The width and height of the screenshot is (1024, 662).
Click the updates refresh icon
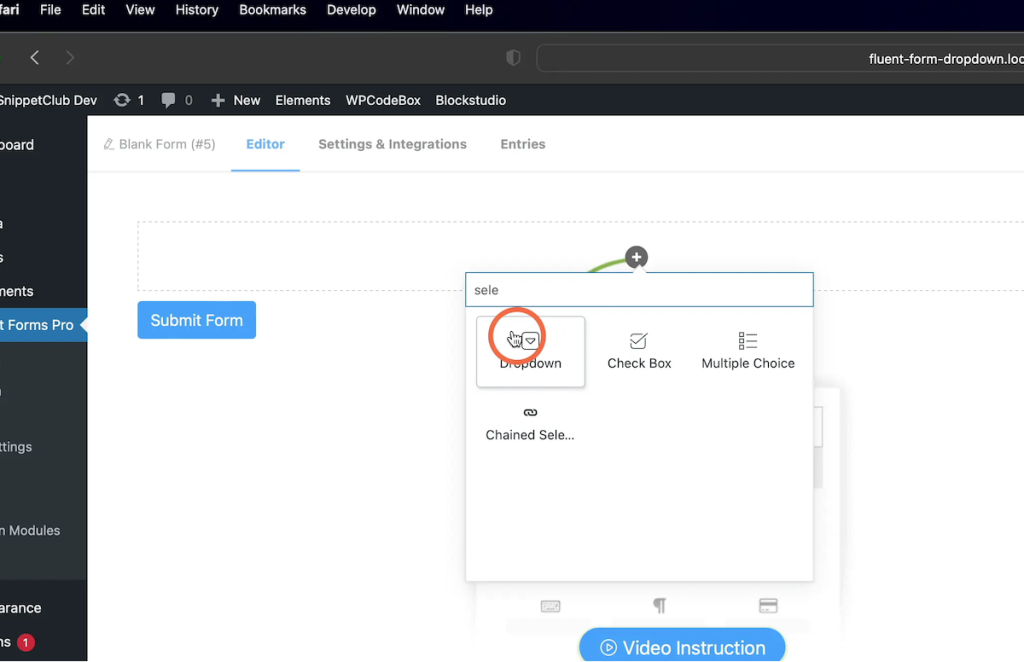tap(122, 100)
